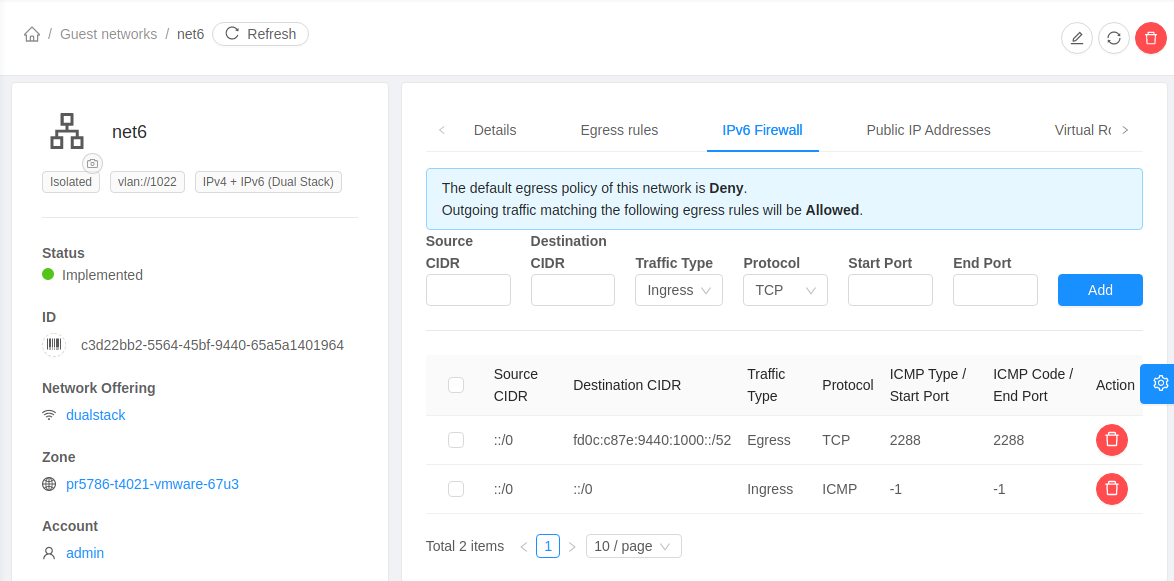Change the 10 / page pagination dropdown

point(633,546)
